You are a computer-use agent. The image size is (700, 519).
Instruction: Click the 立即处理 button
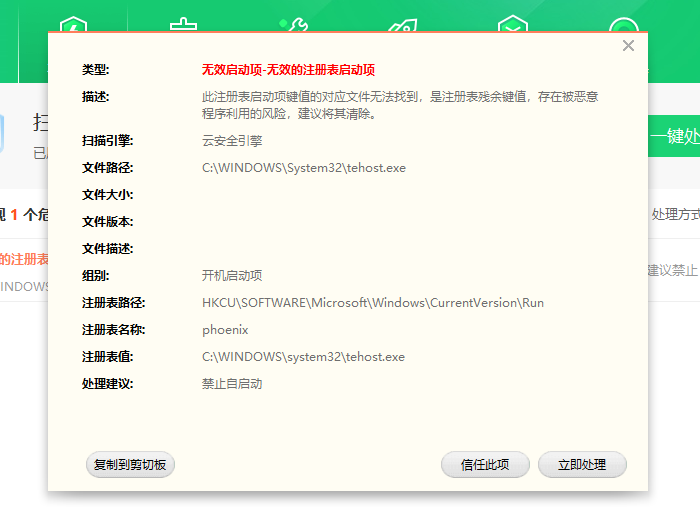(x=582, y=465)
